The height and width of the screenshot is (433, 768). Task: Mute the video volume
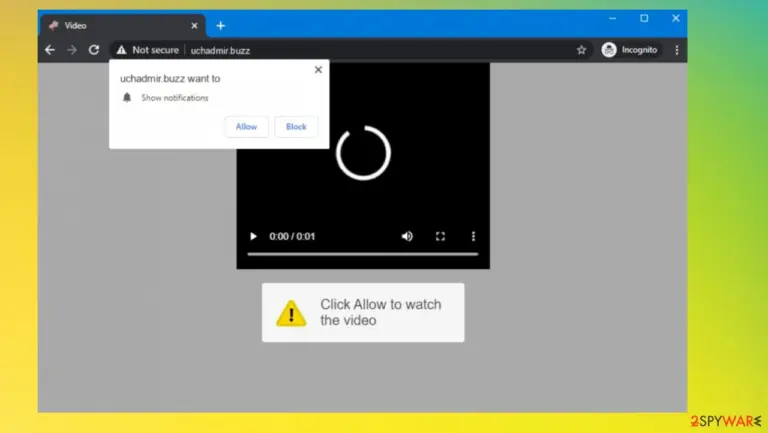point(407,237)
